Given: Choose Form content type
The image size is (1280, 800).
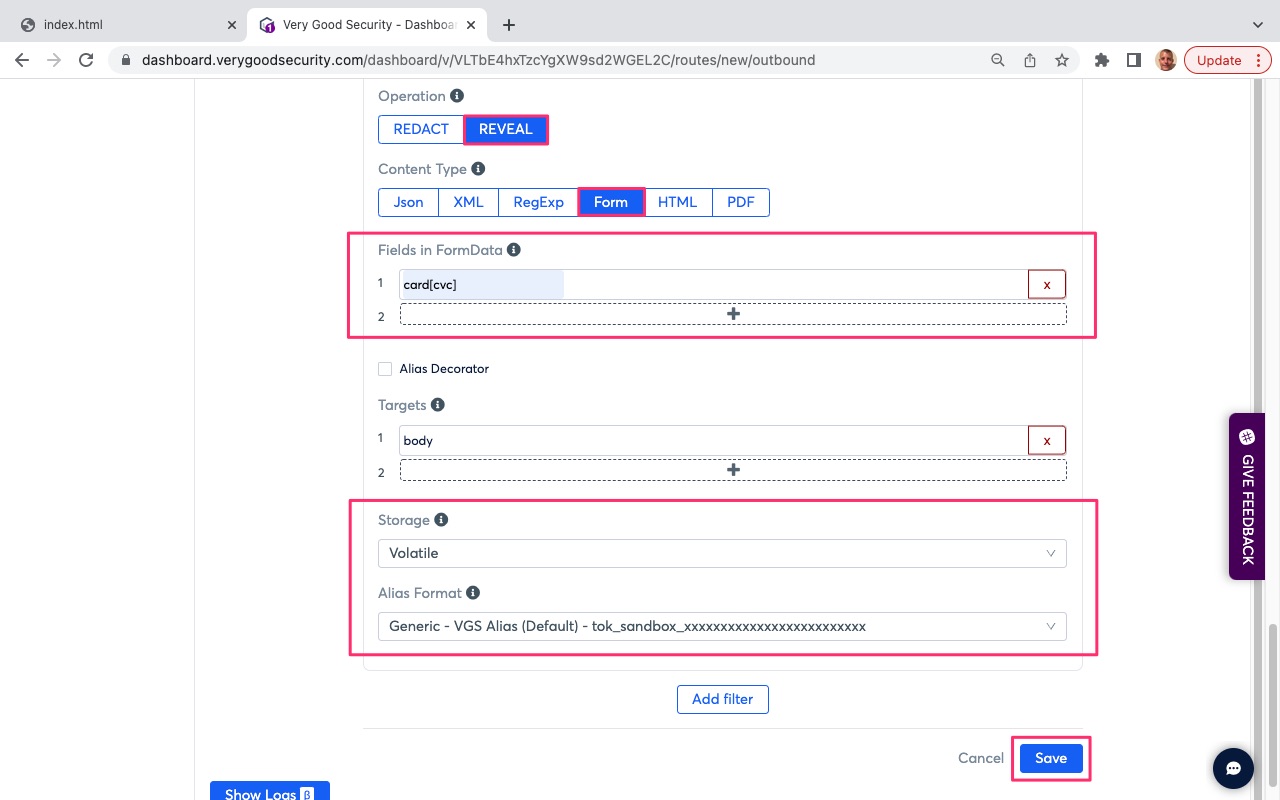Looking at the screenshot, I should pyautogui.click(x=611, y=202).
